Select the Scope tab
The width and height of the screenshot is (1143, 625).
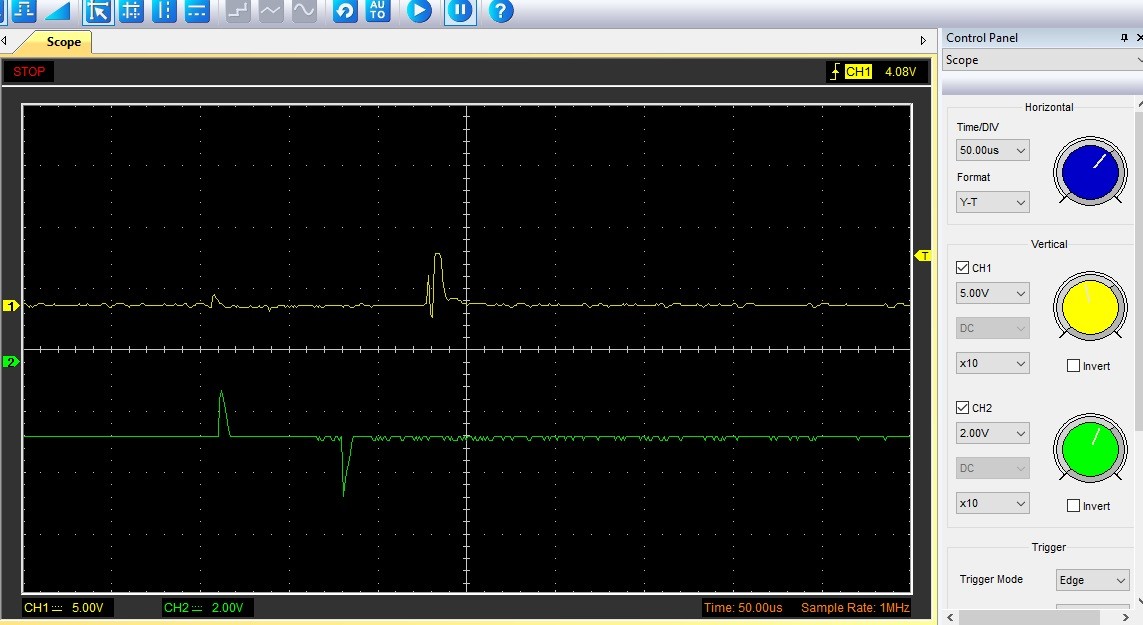pyautogui.click(x=63, y=42)
